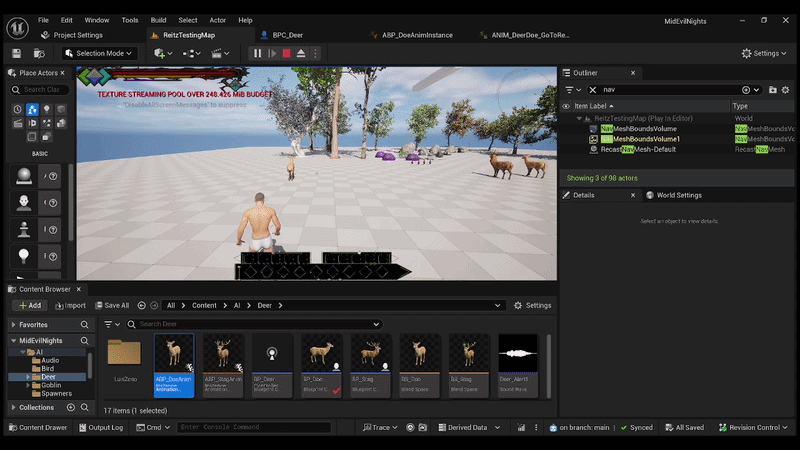Viewport: 800px width, 450px height.
Task: Open the Cinematics clapperboard icon
Action: (x=220, y=53)
